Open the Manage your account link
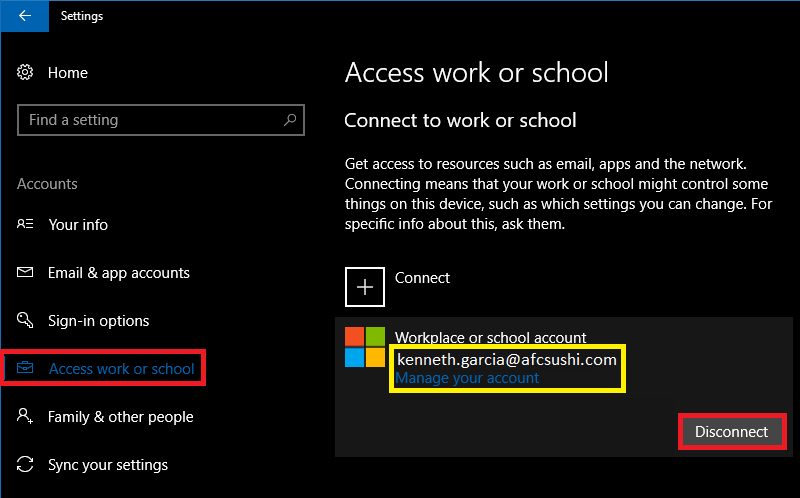 pos(467,378)
